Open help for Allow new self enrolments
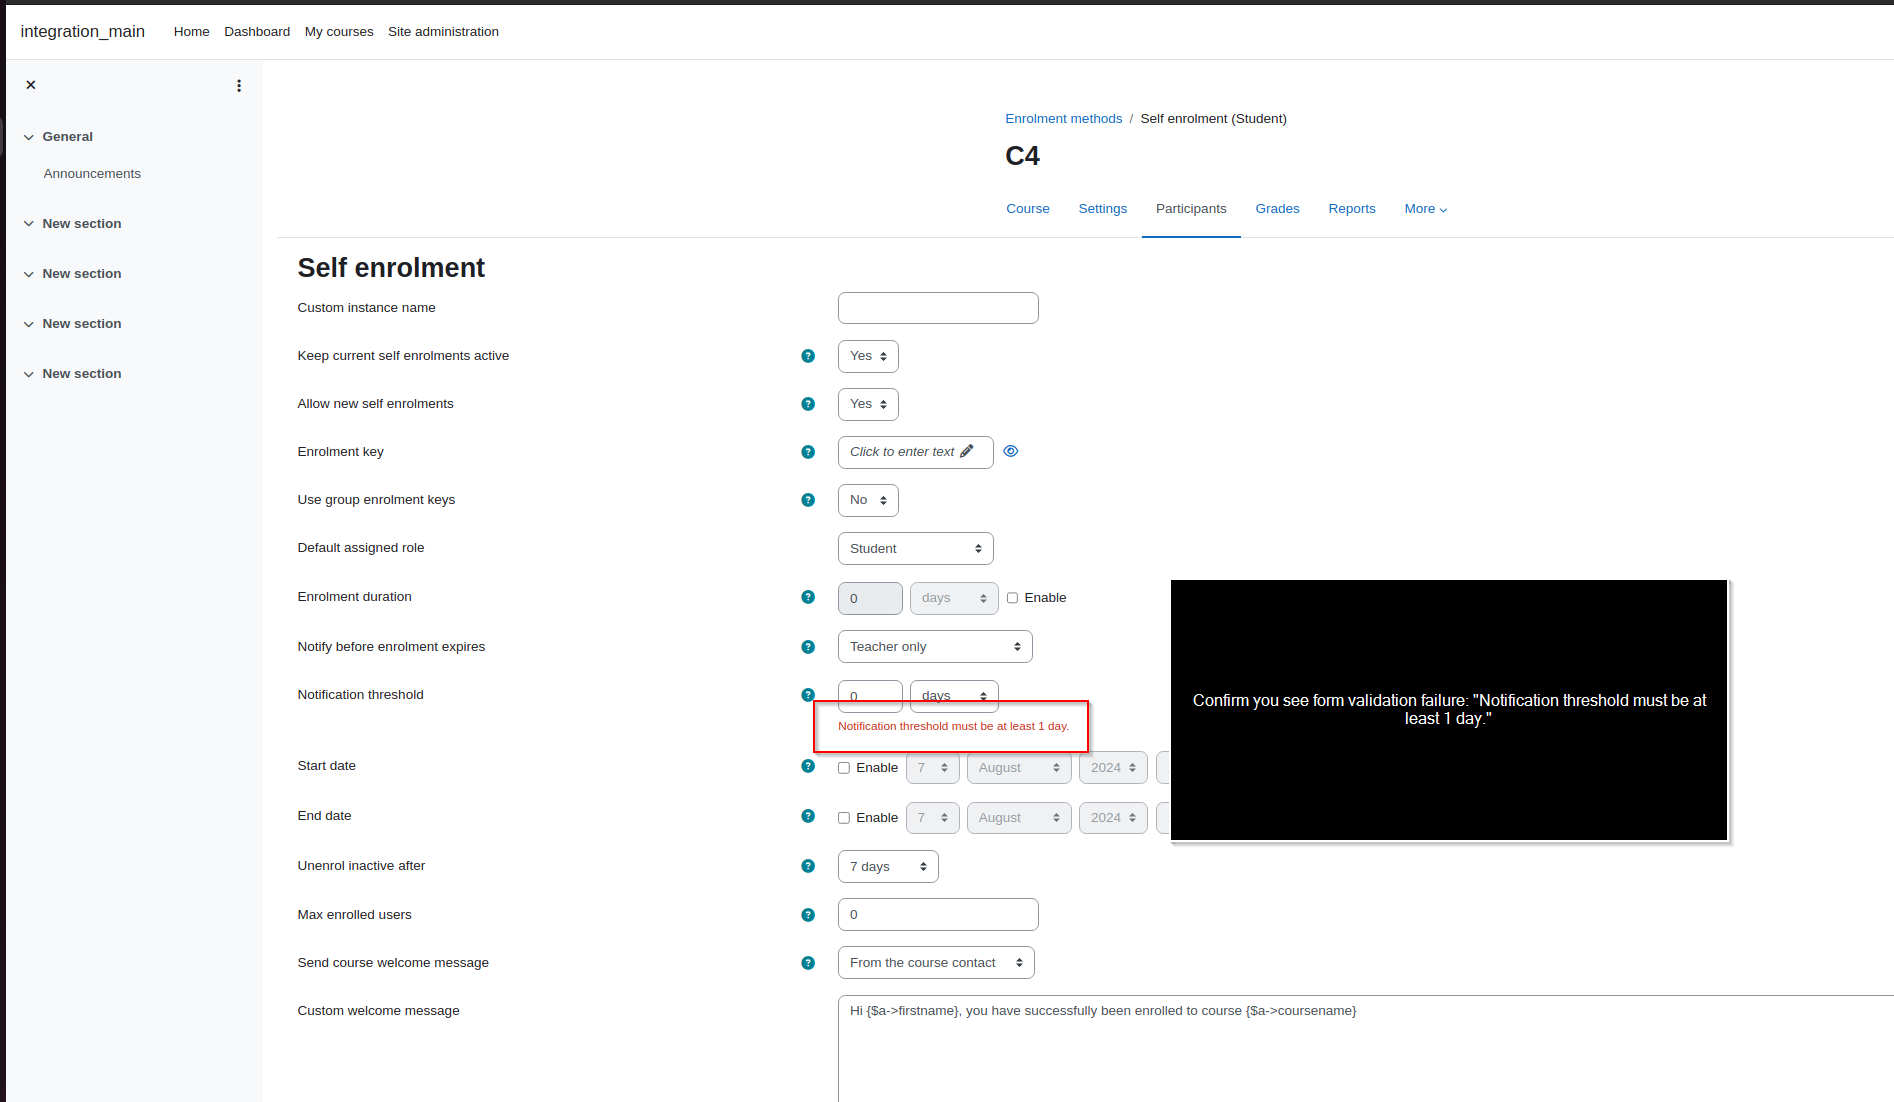 808,404
